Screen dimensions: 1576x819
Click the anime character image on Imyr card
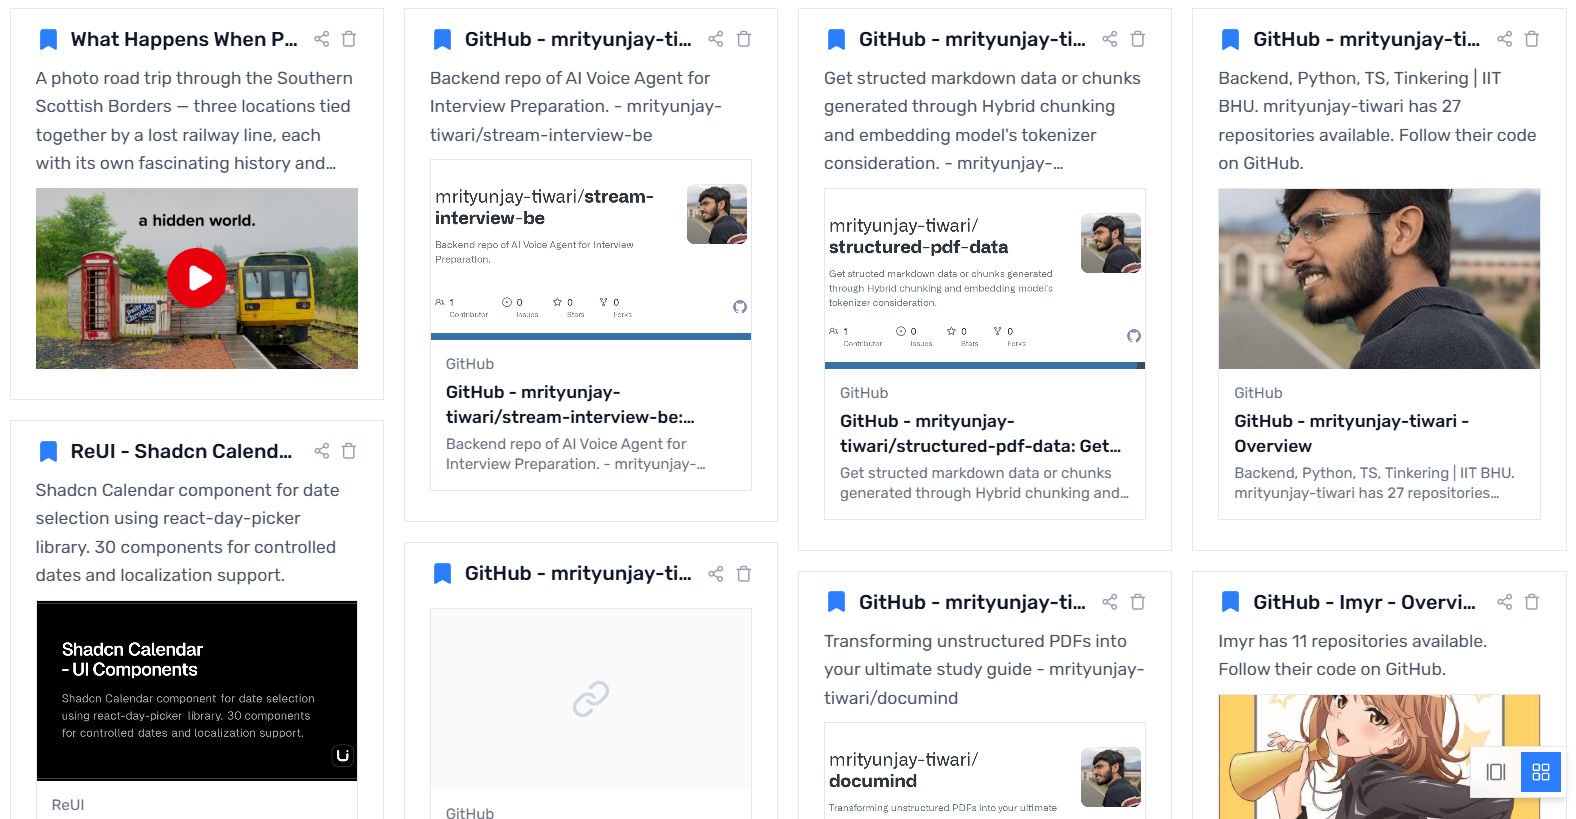1379,757
